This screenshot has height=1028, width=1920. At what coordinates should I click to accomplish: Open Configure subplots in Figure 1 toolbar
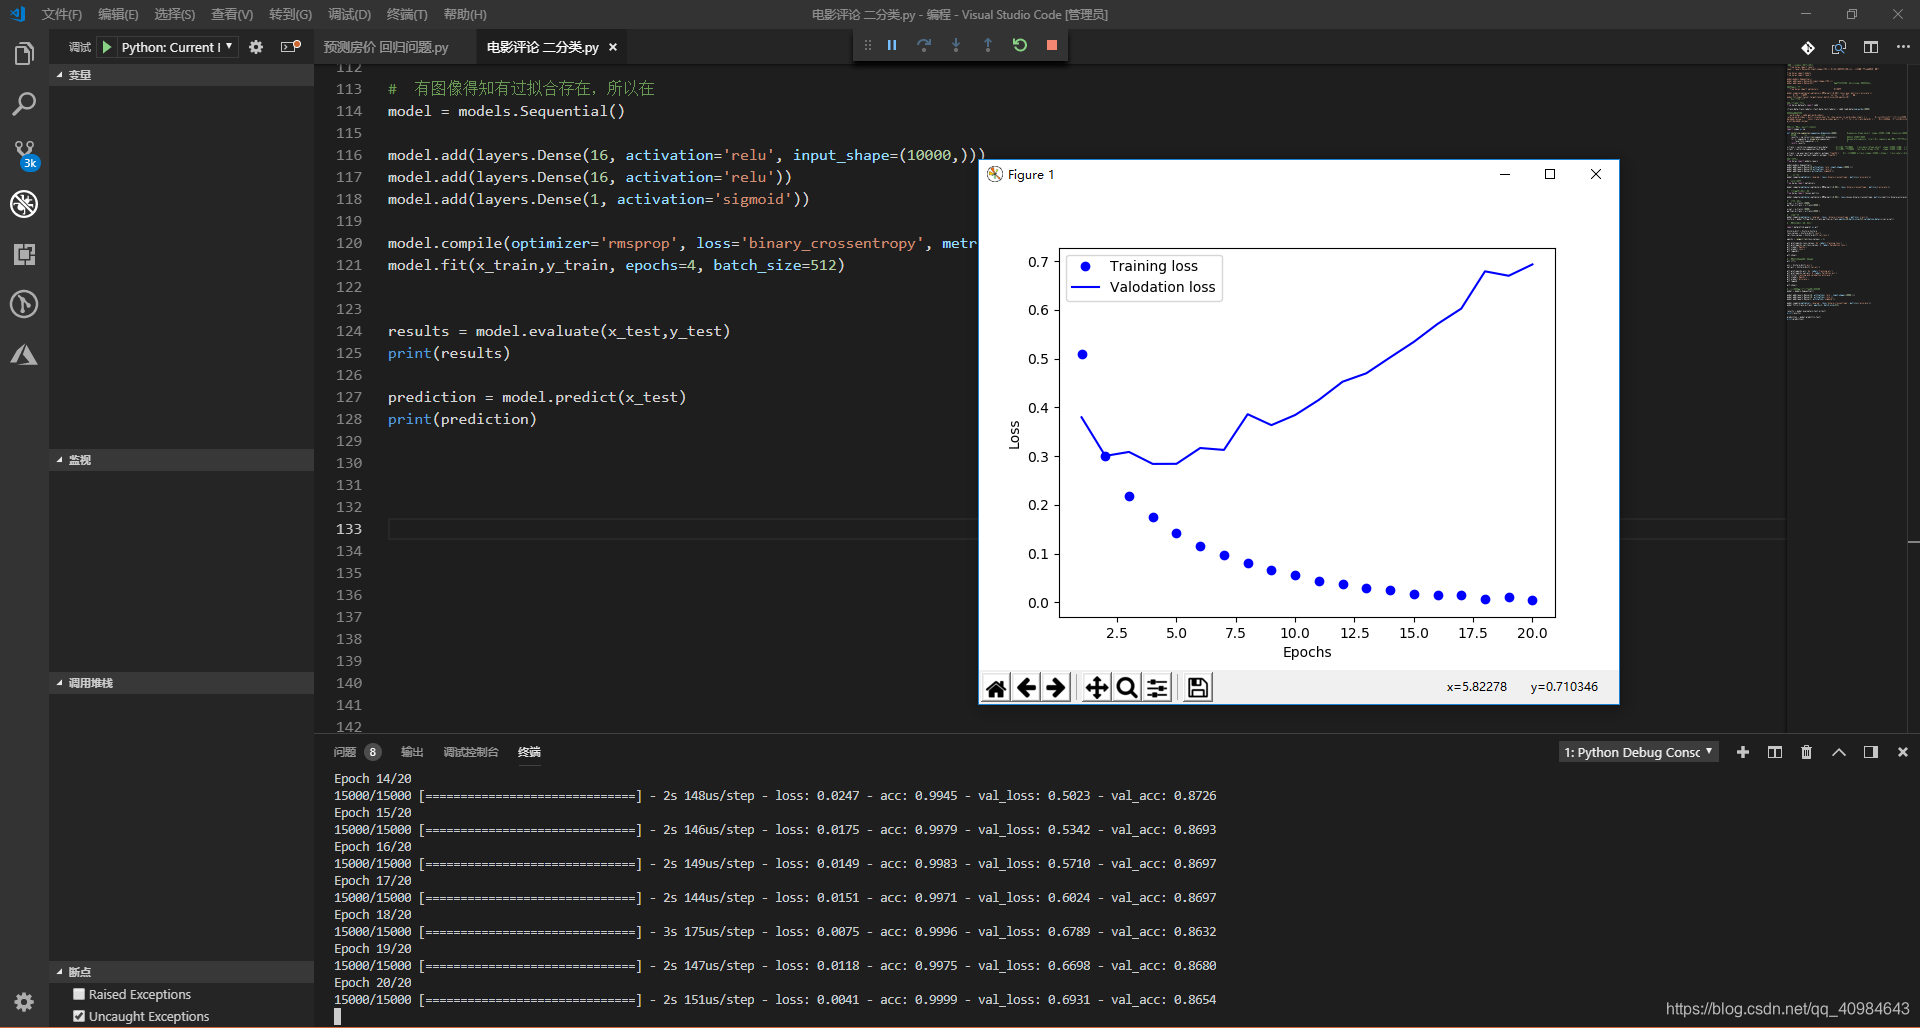click(x=1157, y=688)
